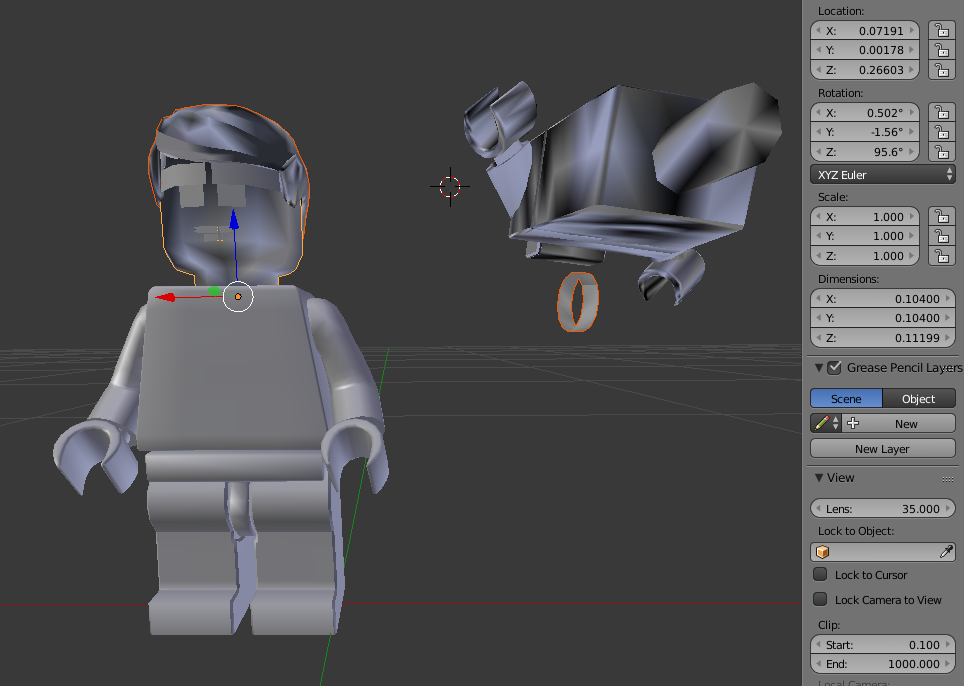This screenshot has width=964, height=686.
Task: Click the Rotation Y value field
Action: [865, 132]
